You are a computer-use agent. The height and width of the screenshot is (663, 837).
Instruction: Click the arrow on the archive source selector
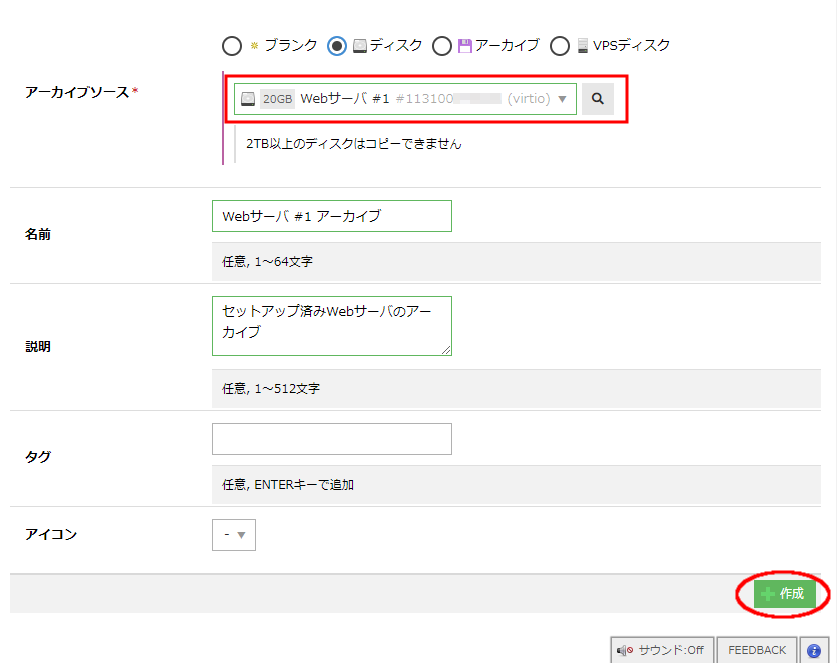pos(562,99)
